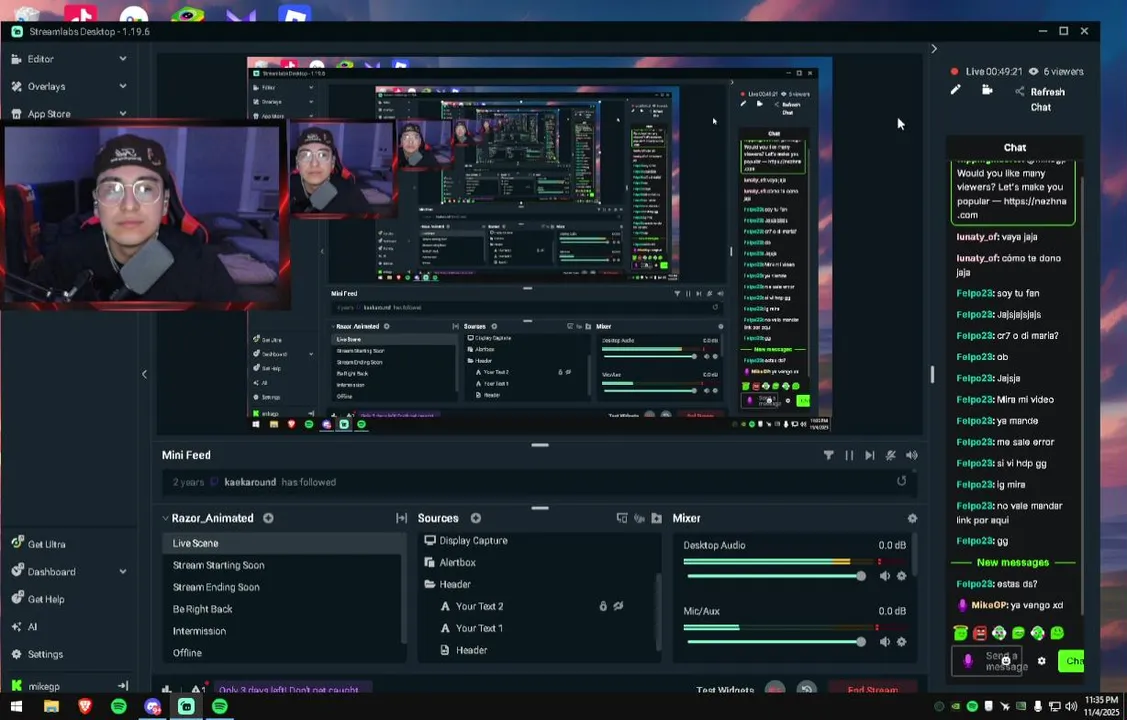Mute event alerts in Mini Feed
This screenshot has width=1127, height=720.
tap(891, 455)
